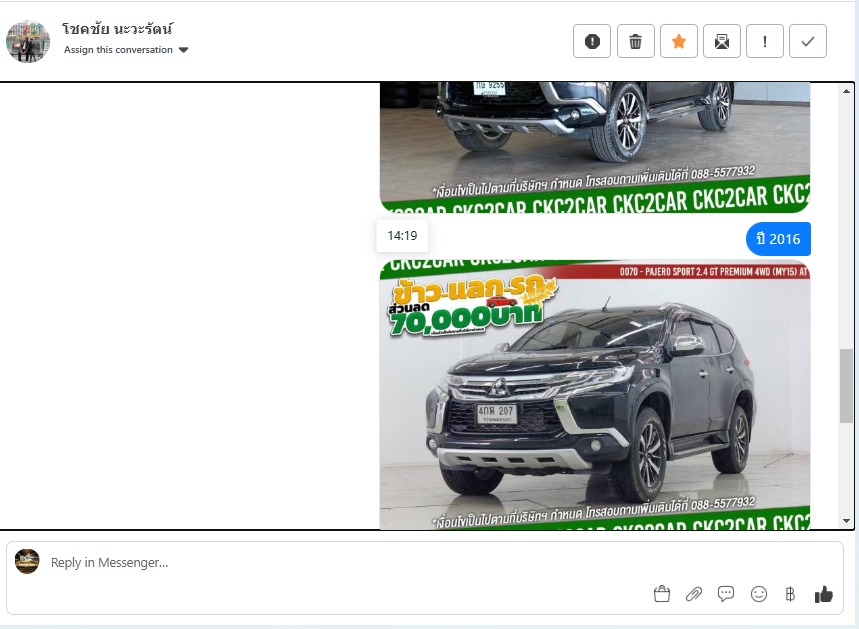The height and width of the screenshot is (629, 859).
Task: Select the ปี 2016 message bubble
Action: [778, 239]
